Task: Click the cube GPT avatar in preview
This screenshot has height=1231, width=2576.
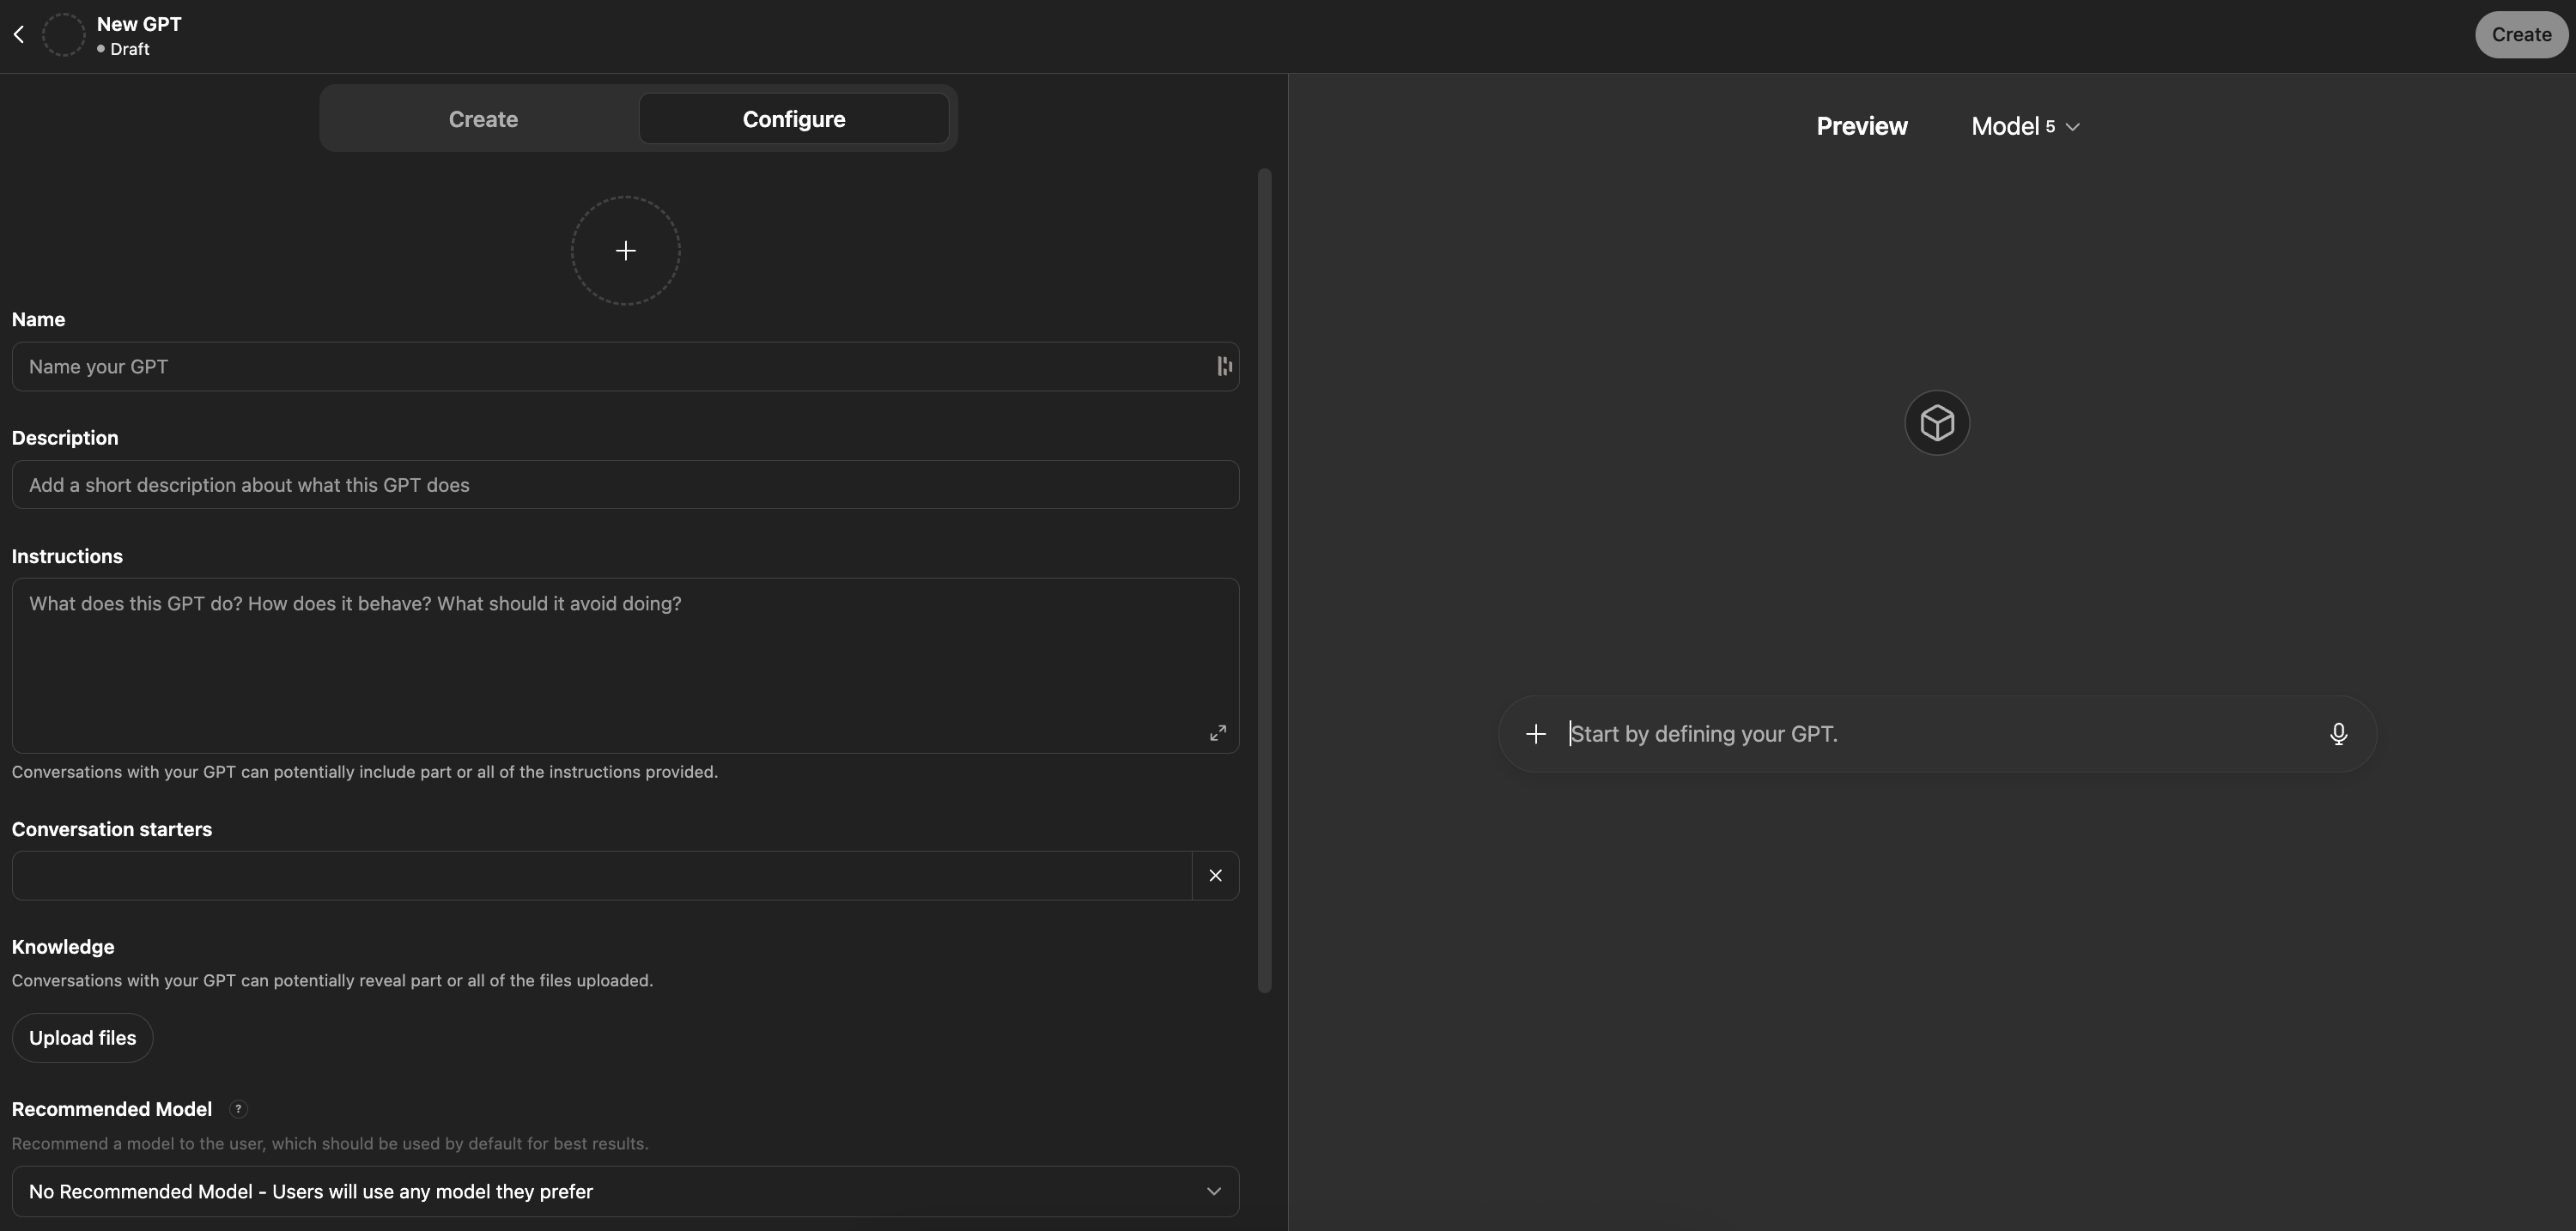Action: (x=1936, y=423)
